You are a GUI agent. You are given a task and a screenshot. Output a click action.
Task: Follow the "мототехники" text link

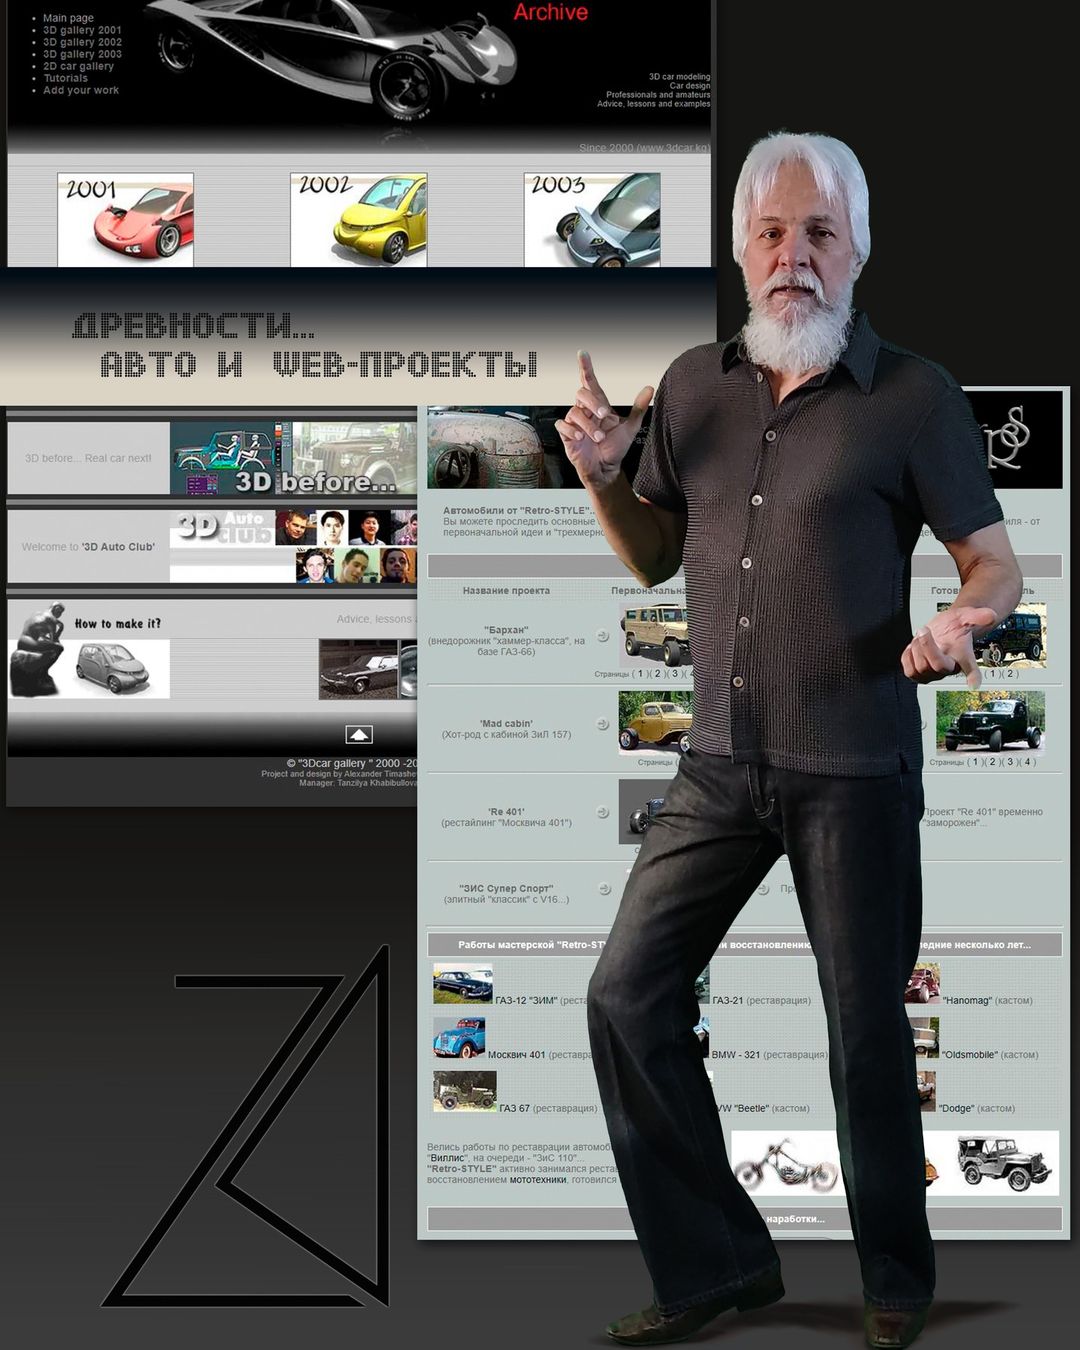tap(538, 1180)
